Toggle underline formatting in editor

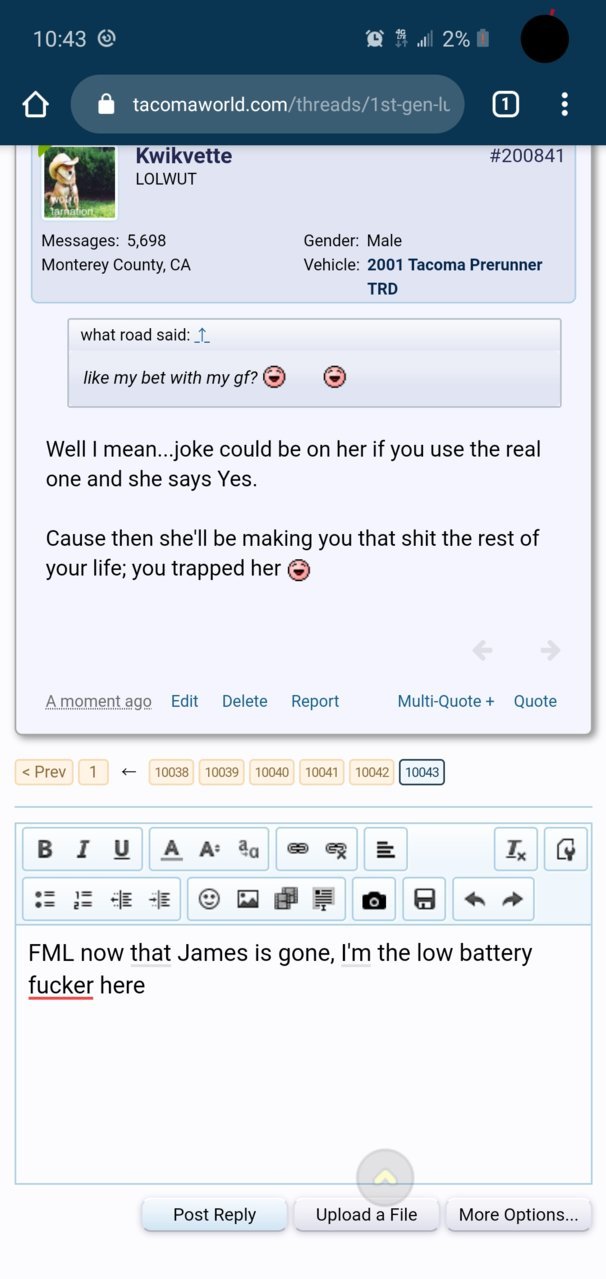[x=121, y=850]
